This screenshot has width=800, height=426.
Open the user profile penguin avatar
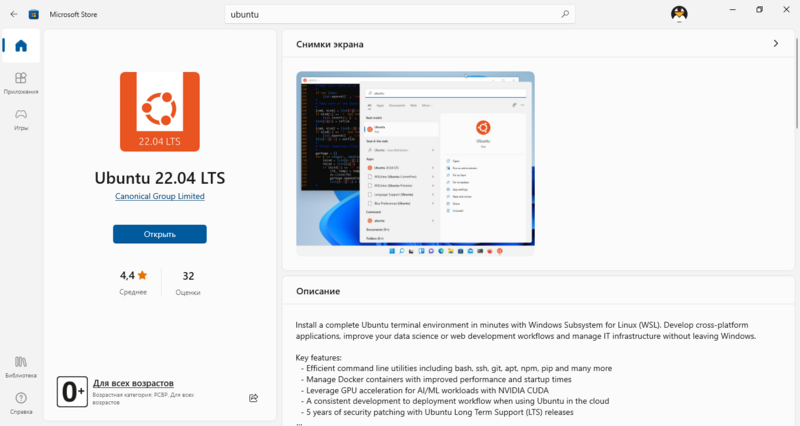click(x=679, y=13)
